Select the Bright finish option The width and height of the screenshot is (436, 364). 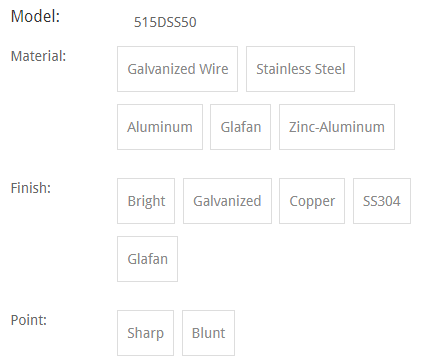point(146,201)
